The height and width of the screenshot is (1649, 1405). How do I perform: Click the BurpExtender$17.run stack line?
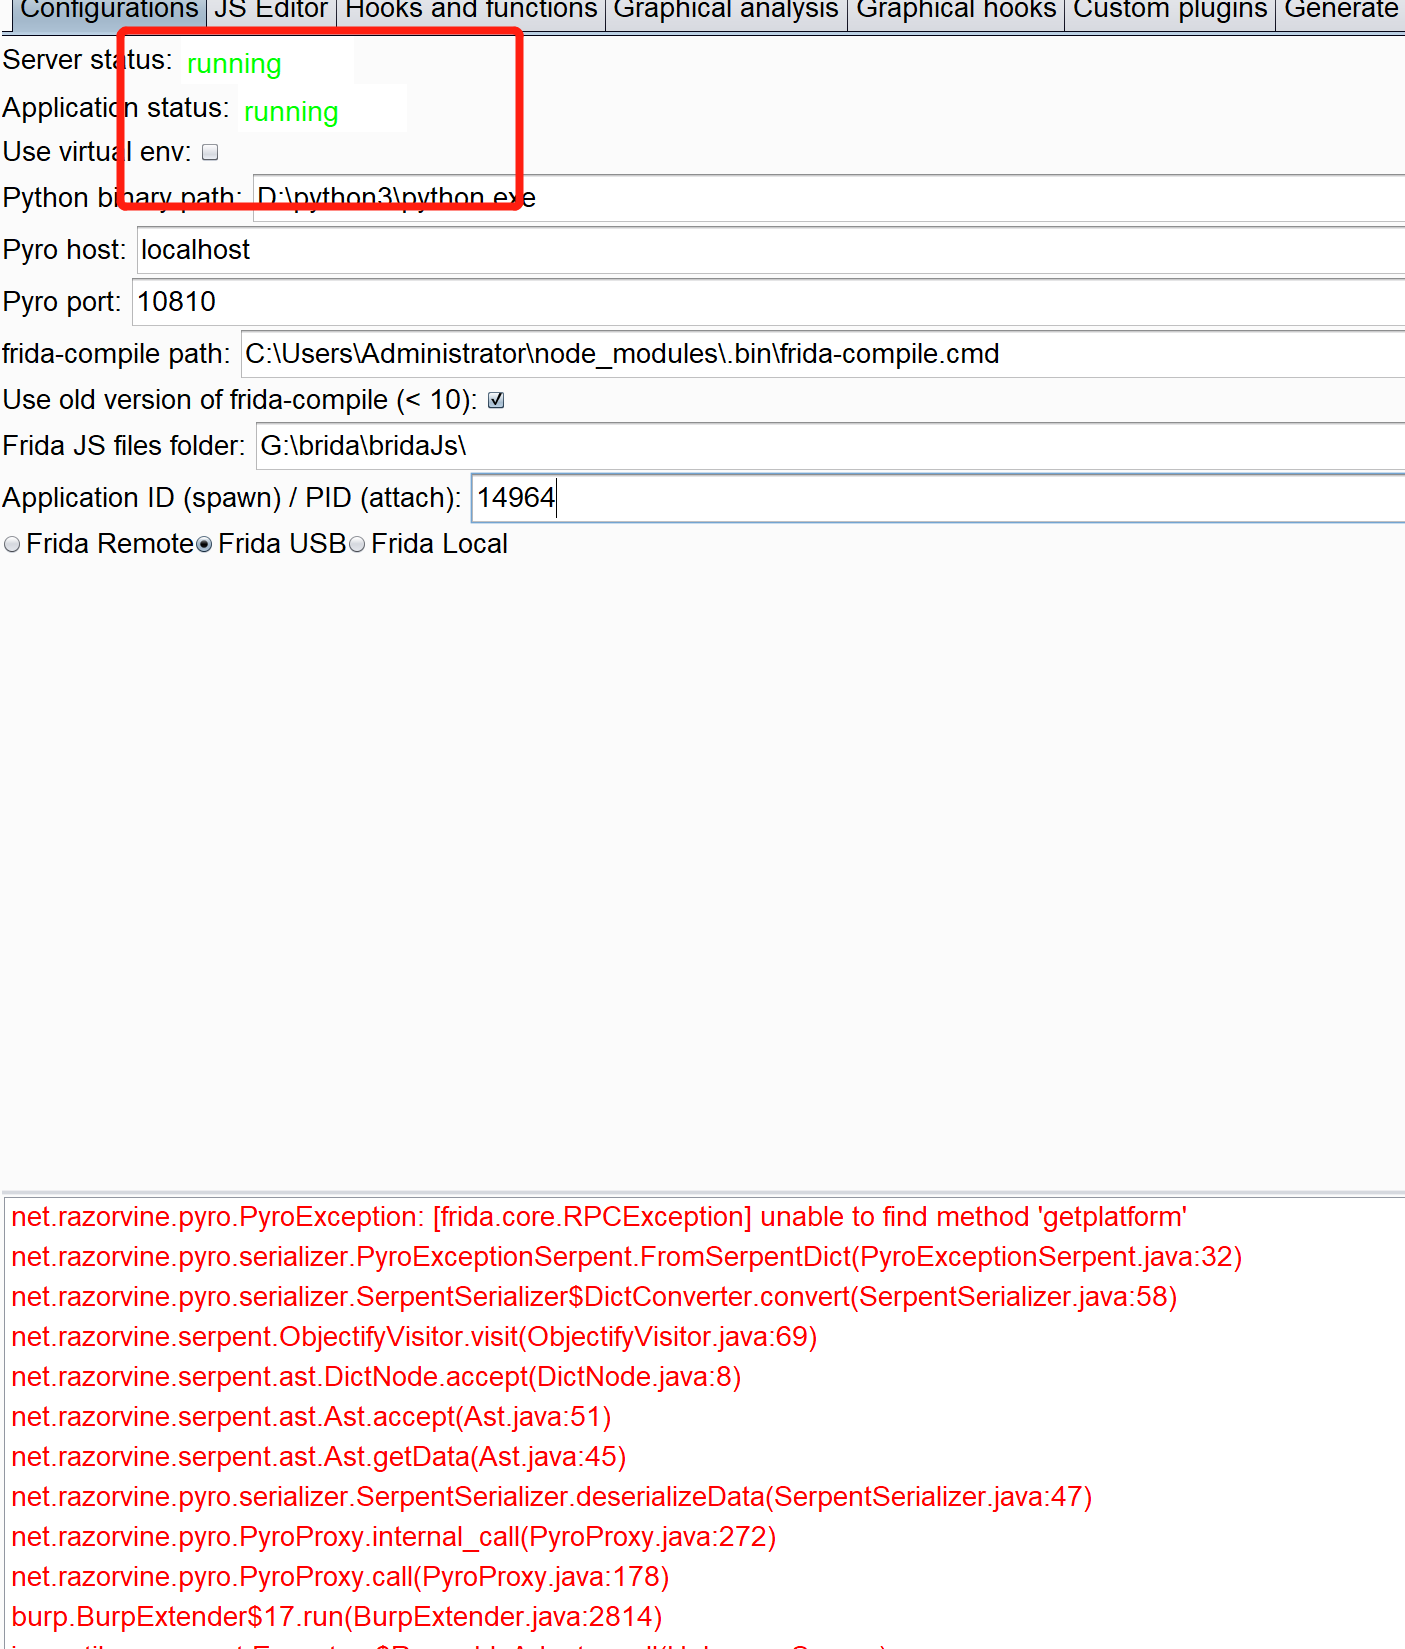pyautogui.click(x=337, y=1617)
